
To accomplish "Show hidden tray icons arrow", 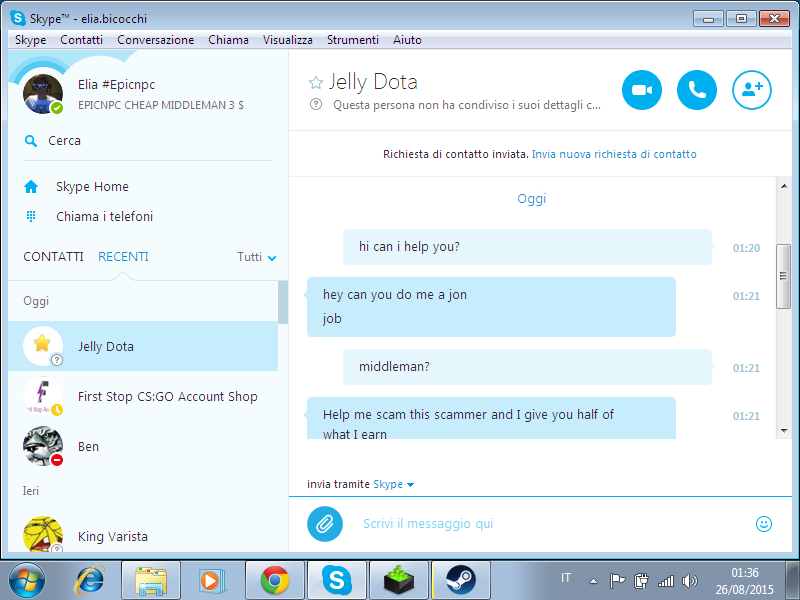I will point(593,581).
